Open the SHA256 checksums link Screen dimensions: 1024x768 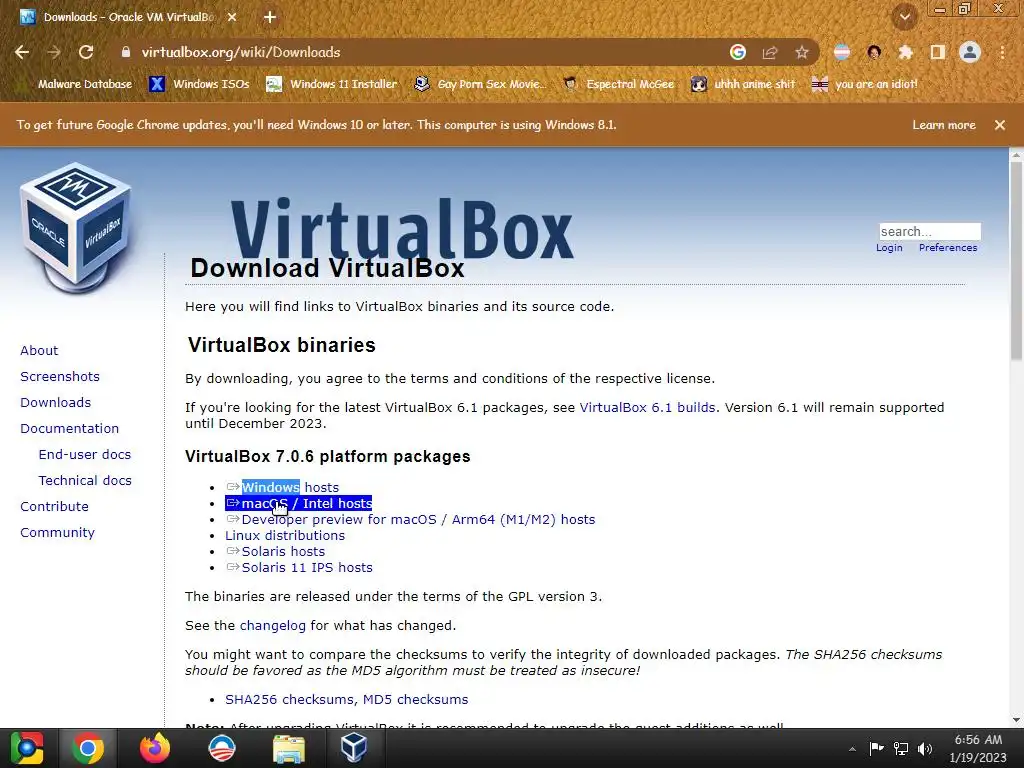tap(291, 699)
